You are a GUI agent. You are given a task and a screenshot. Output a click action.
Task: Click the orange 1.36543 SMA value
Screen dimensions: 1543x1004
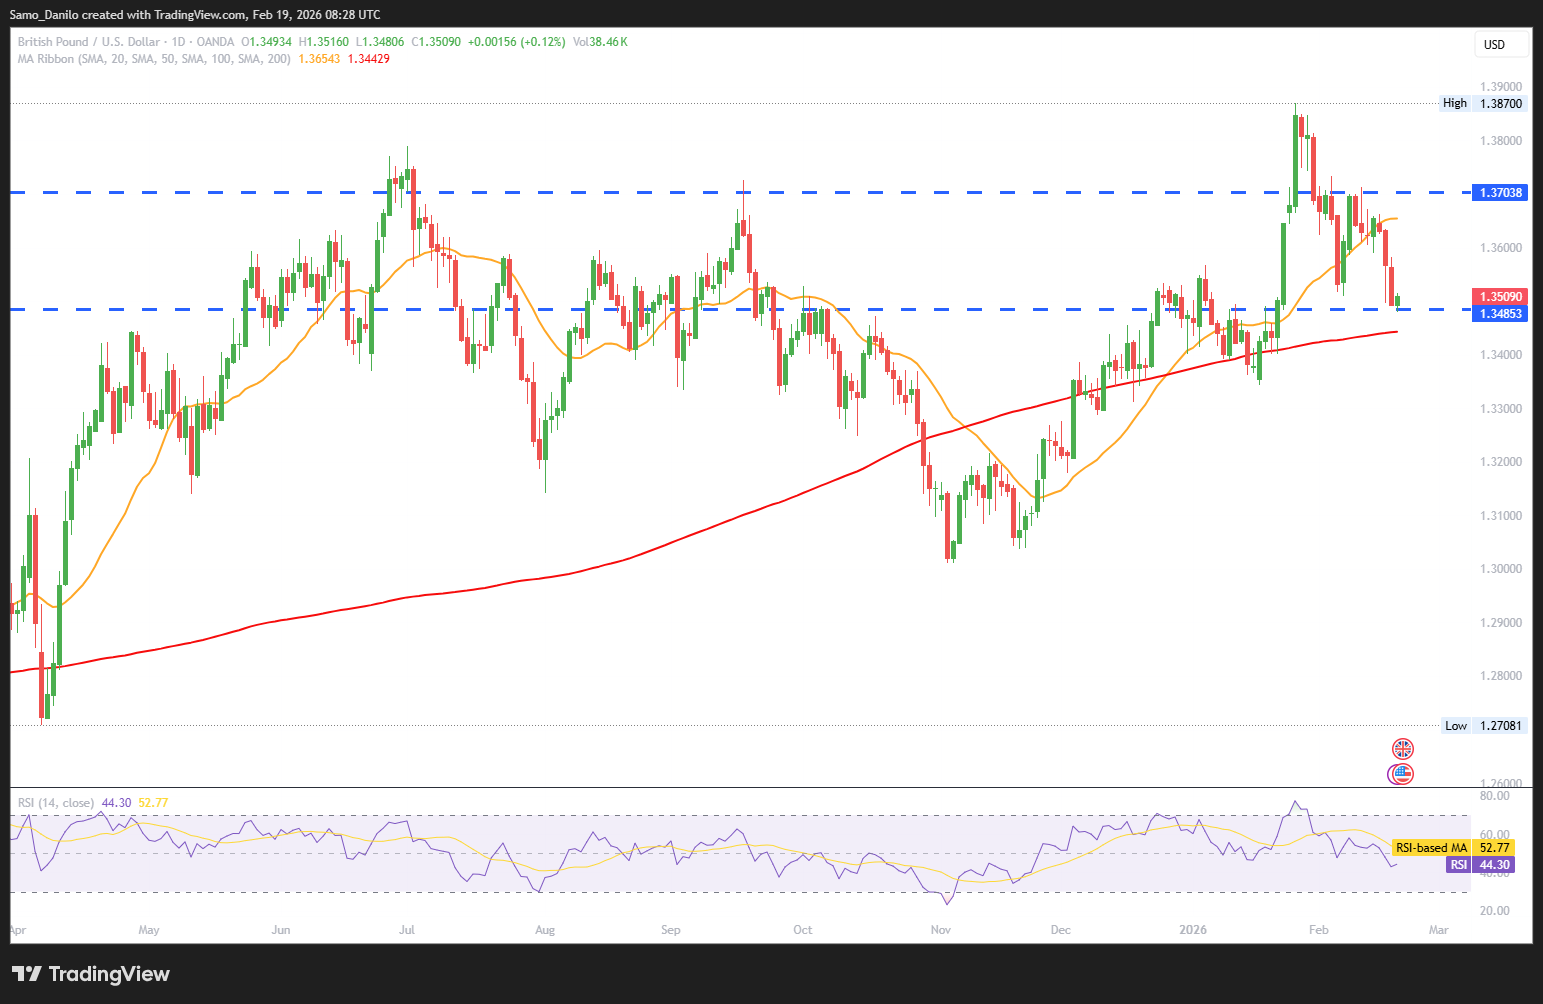click(x=319, y=59)
